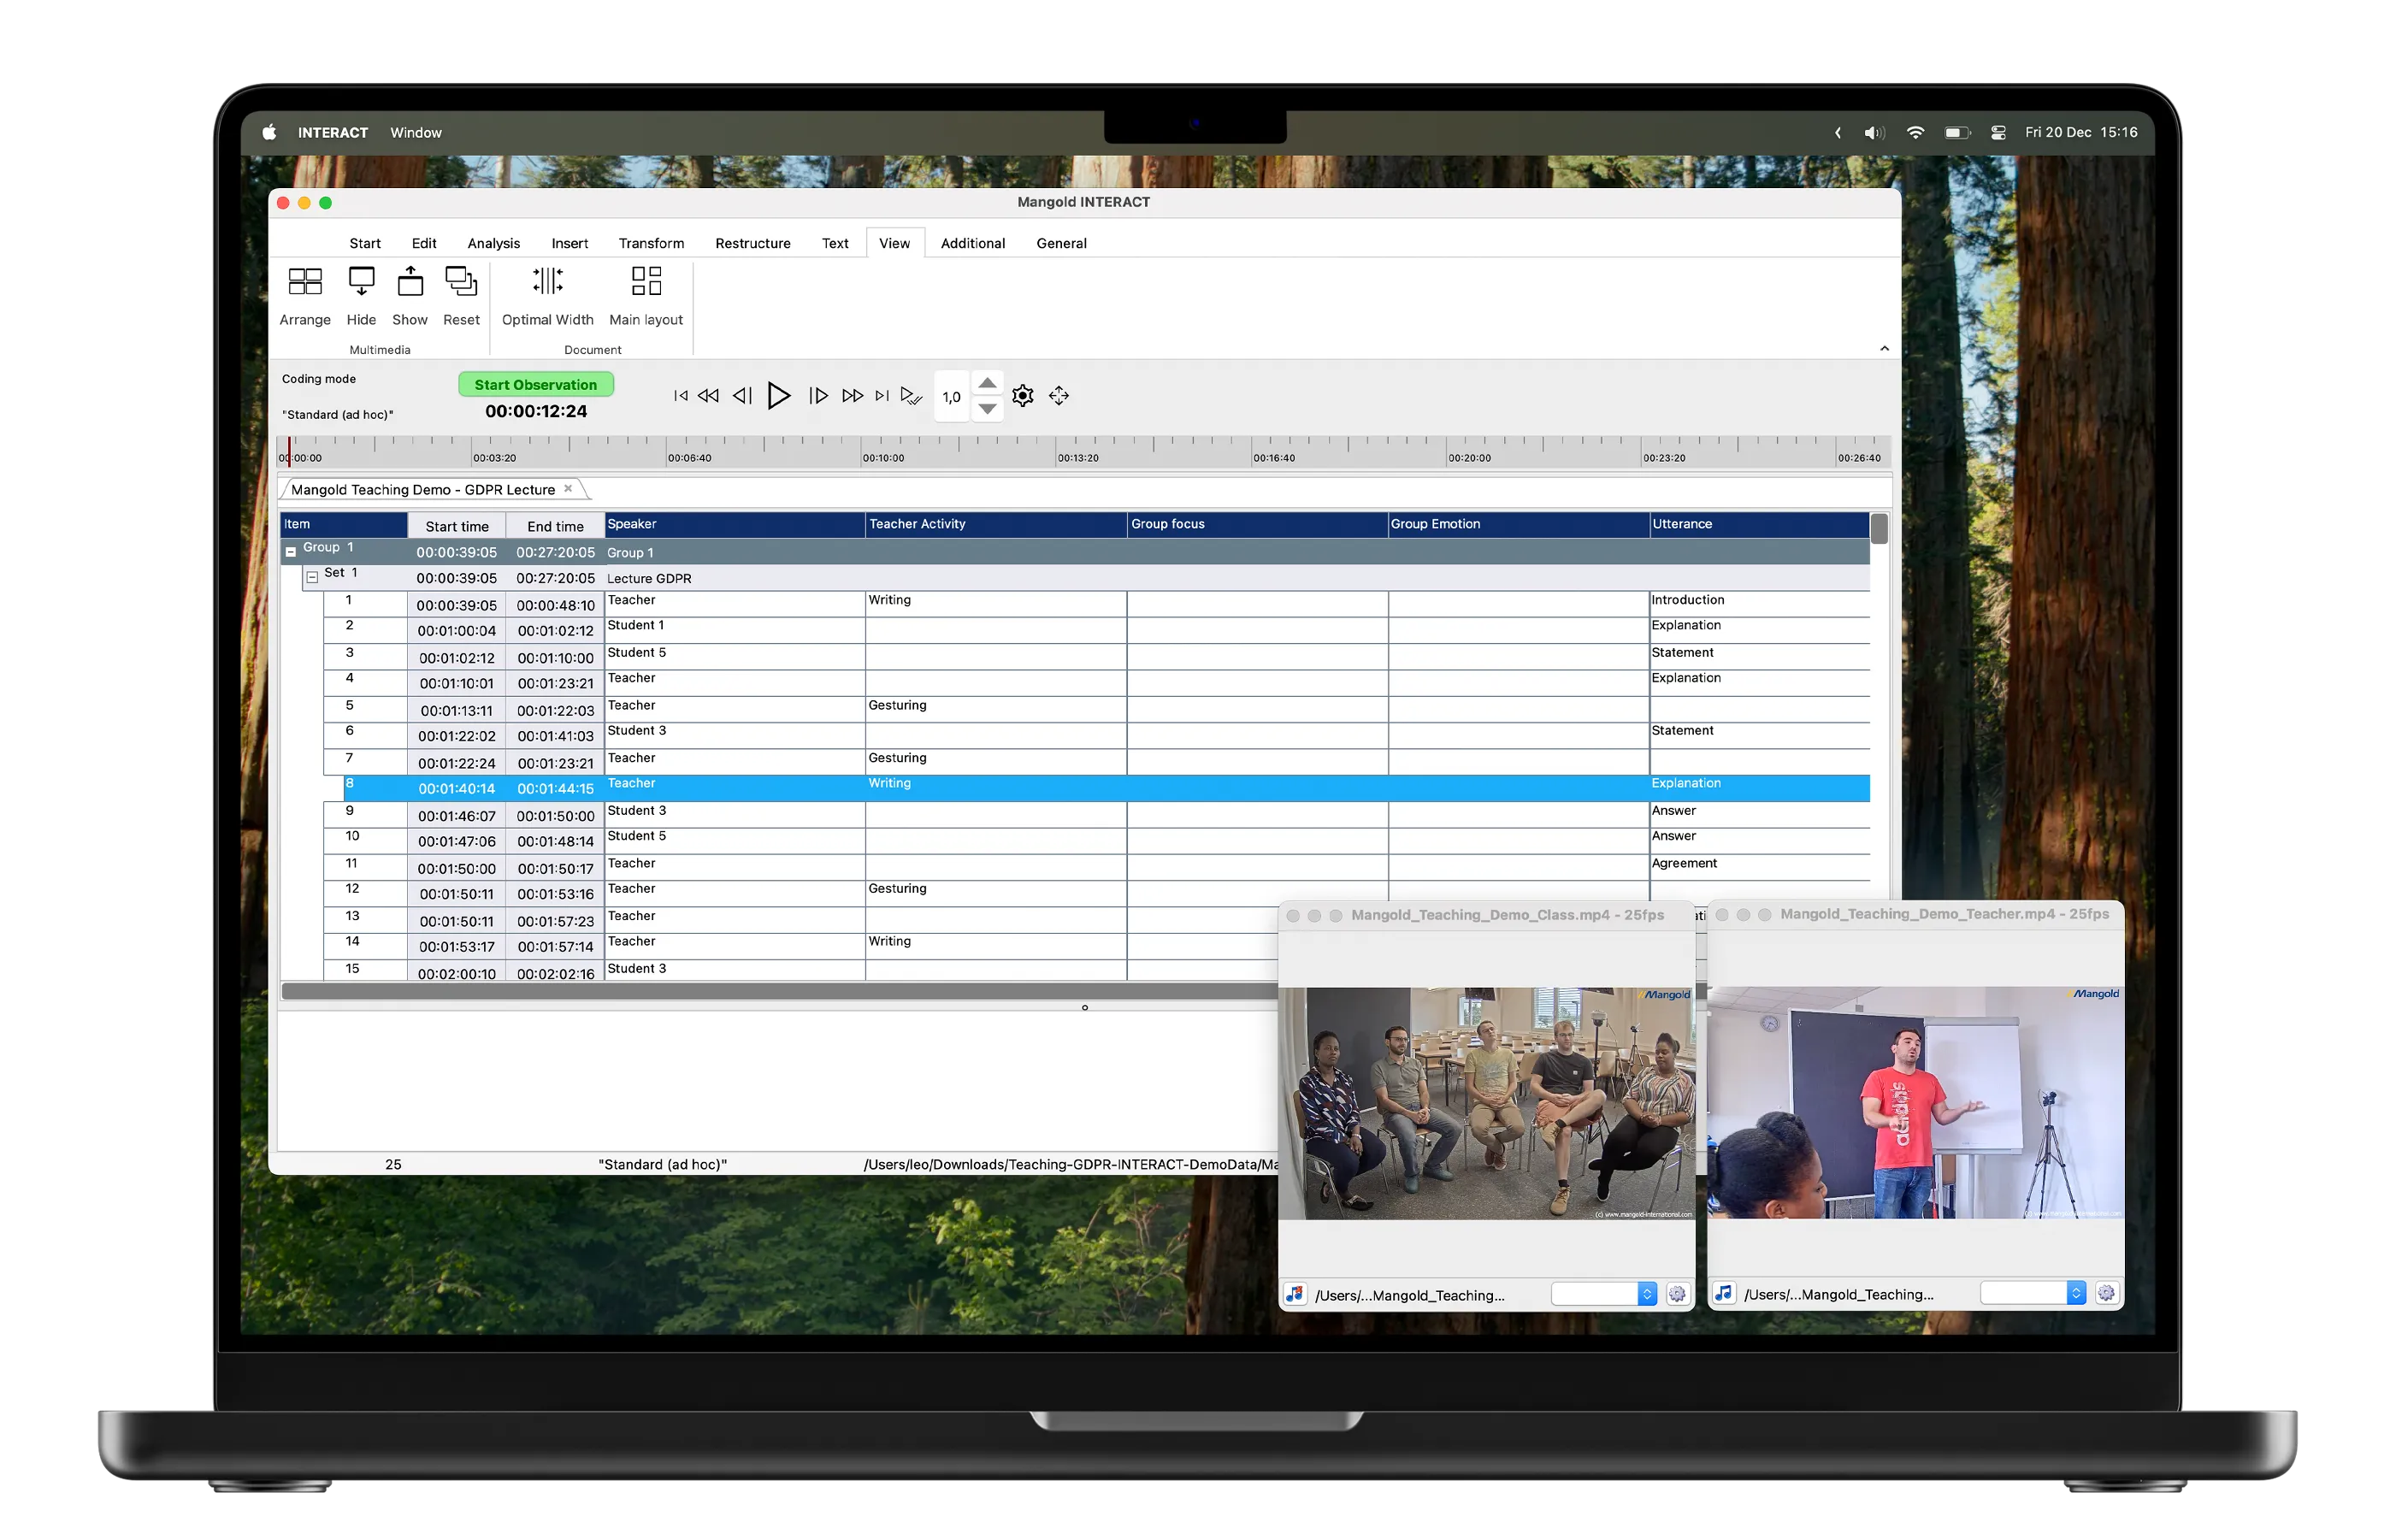Click the Utterance column header
This screenshot has height=1540, width=2396.
tap(1759, 524)
